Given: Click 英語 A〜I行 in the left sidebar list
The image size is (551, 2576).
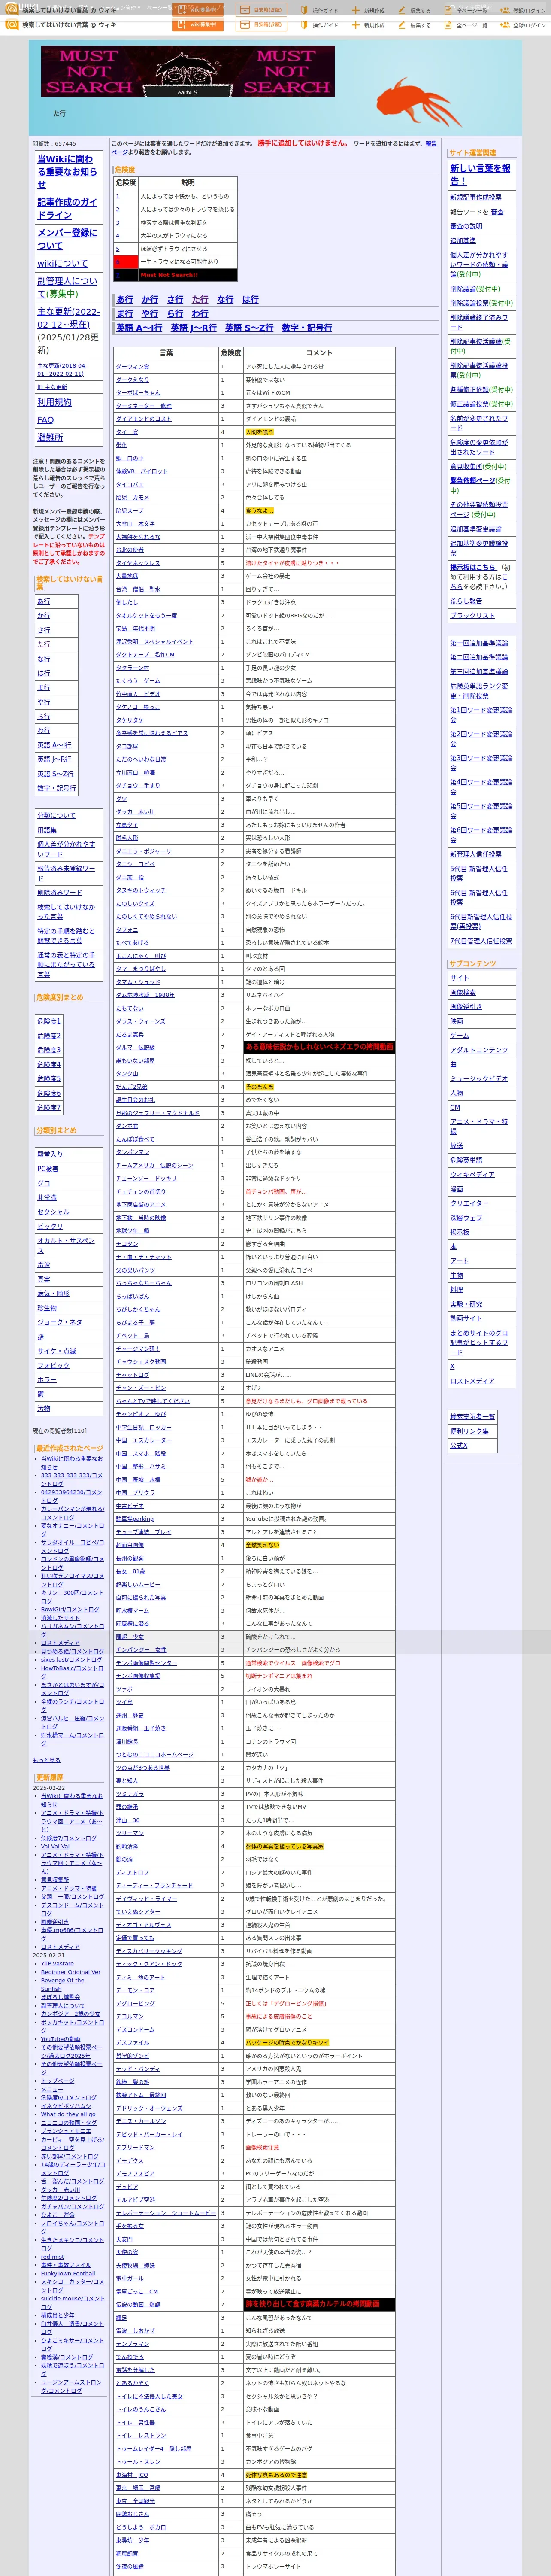Looking at the screenshot, I should 55,745.
